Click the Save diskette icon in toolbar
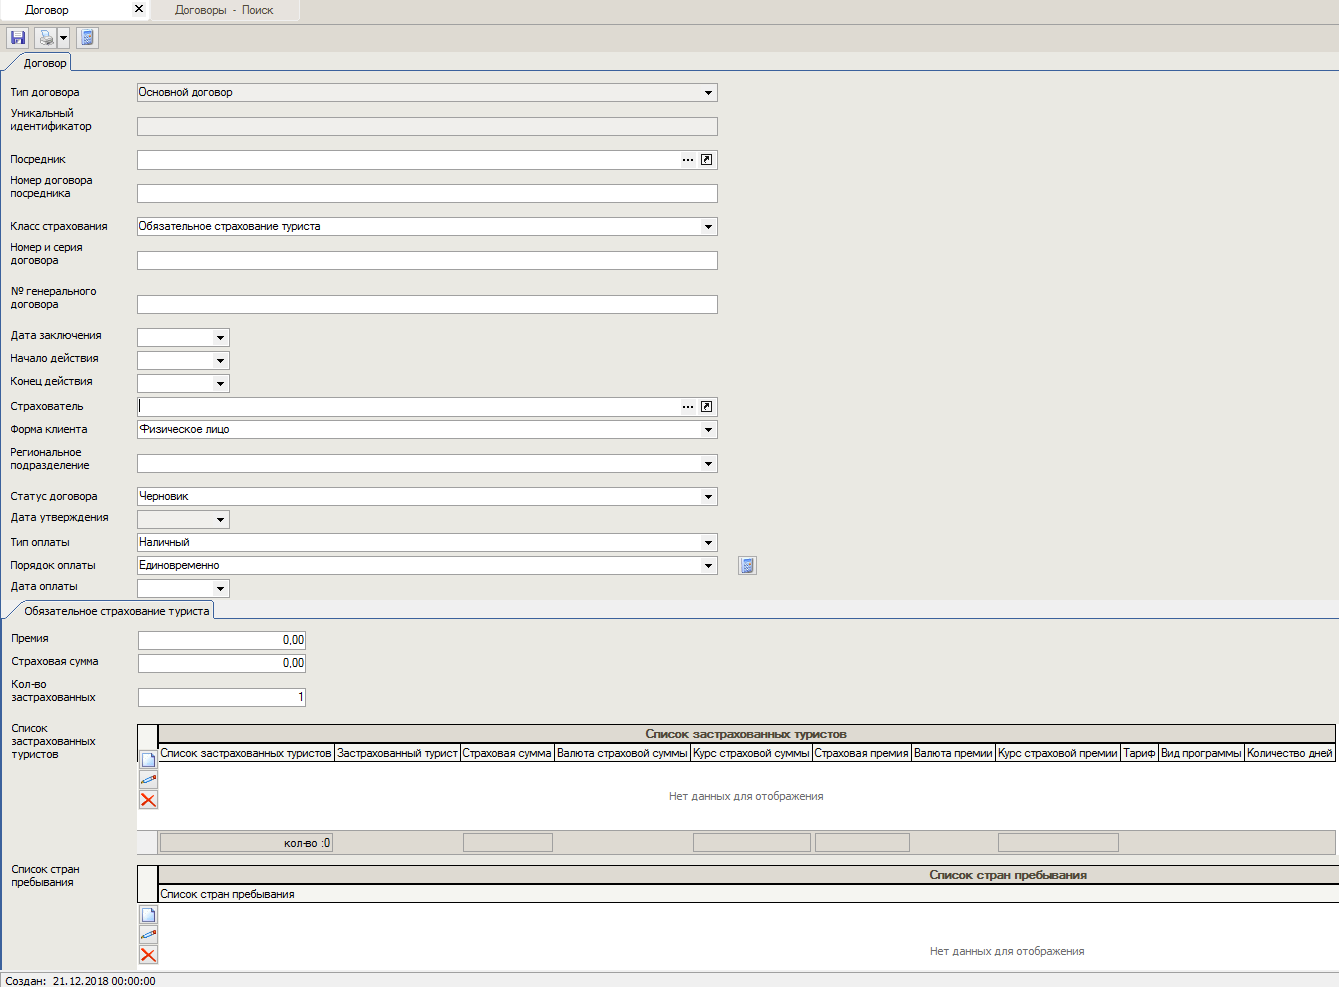1339x987 pixels. pyautogui.click(x=17, y=38)
